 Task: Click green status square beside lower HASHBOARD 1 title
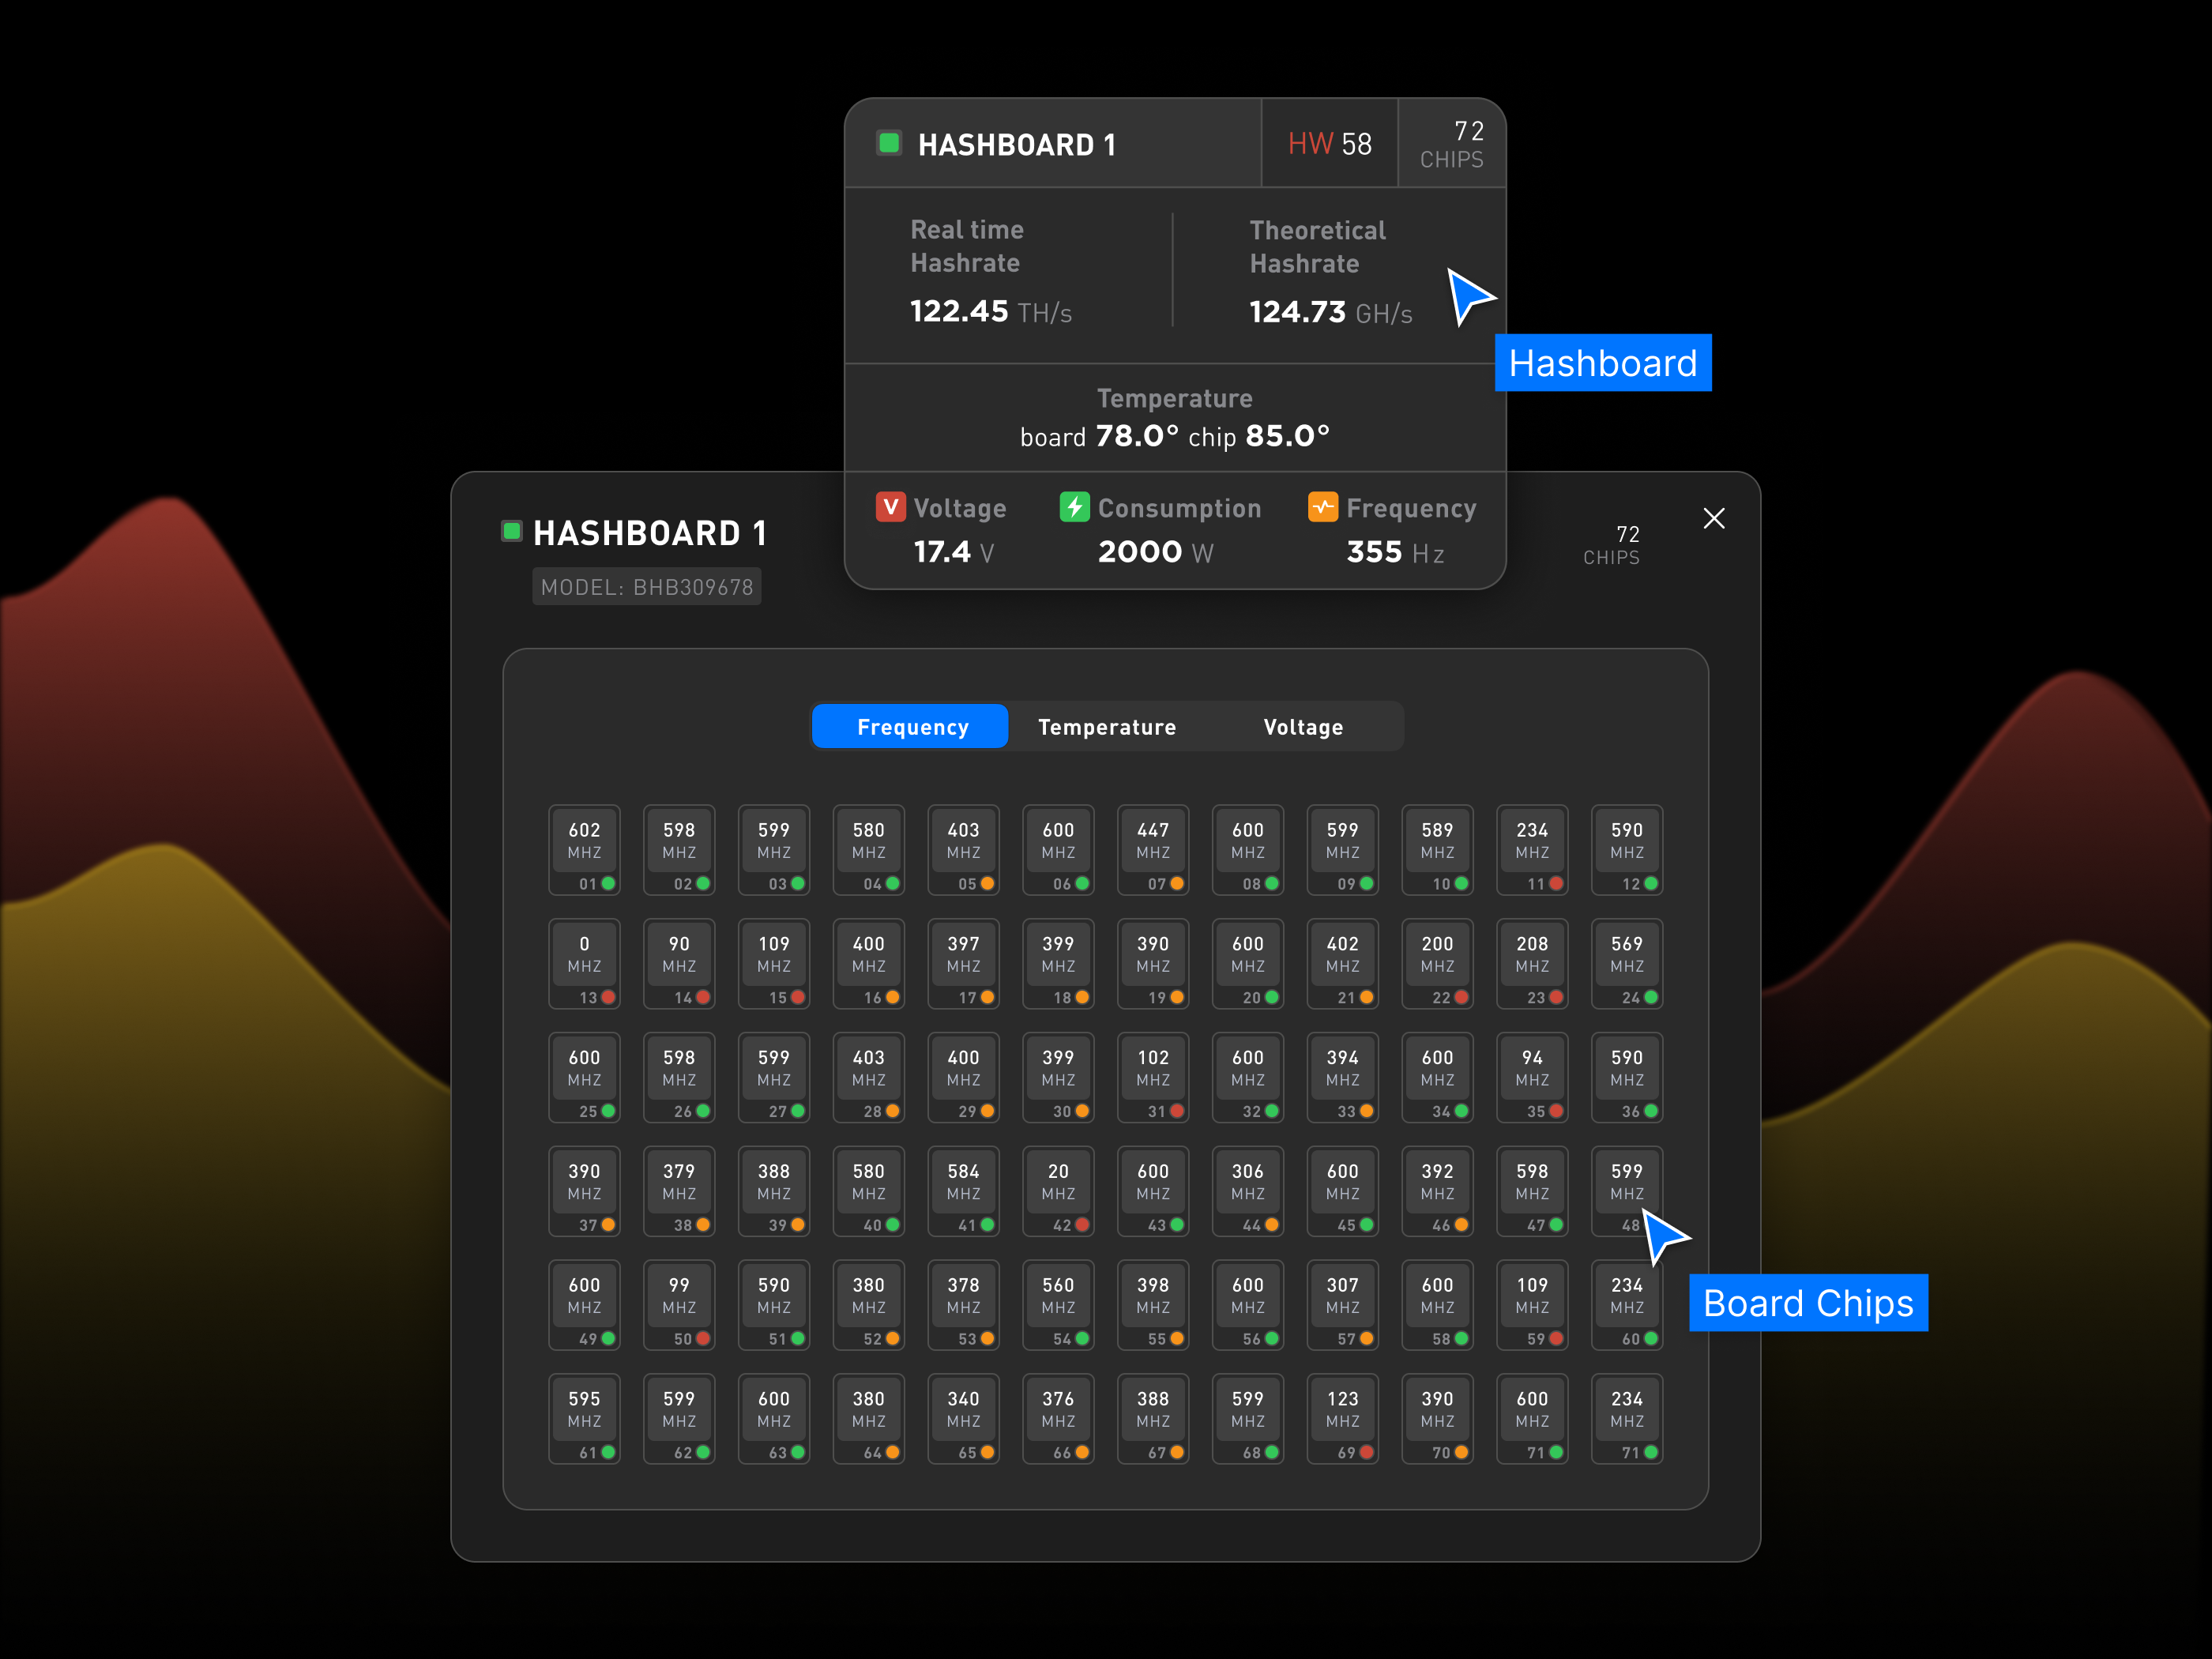tap(512, 531)
